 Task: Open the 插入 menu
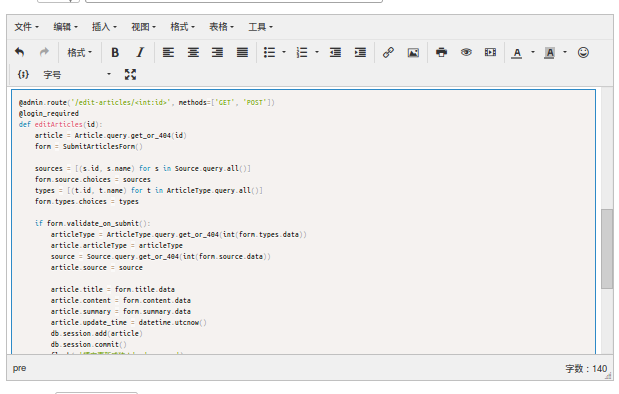pos(104,27)
